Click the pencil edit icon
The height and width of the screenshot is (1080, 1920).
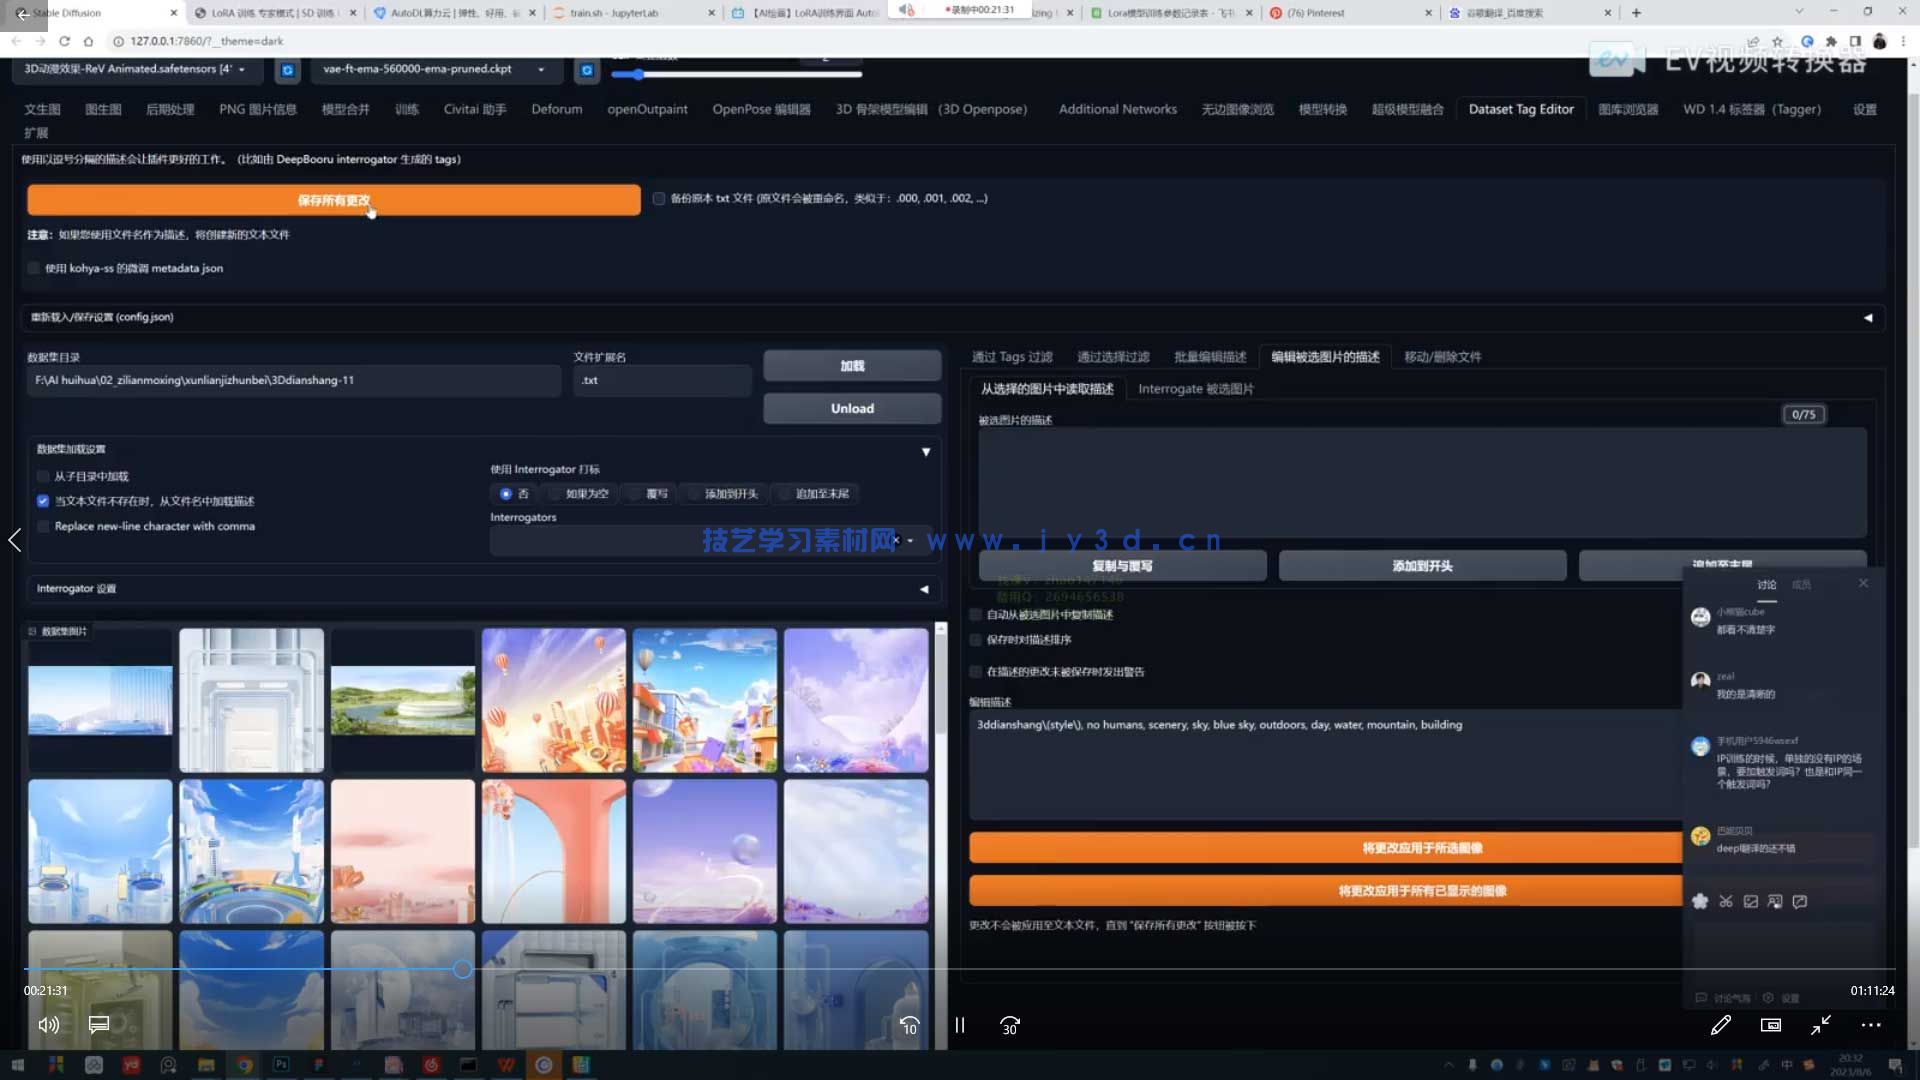[1720, 1025]
